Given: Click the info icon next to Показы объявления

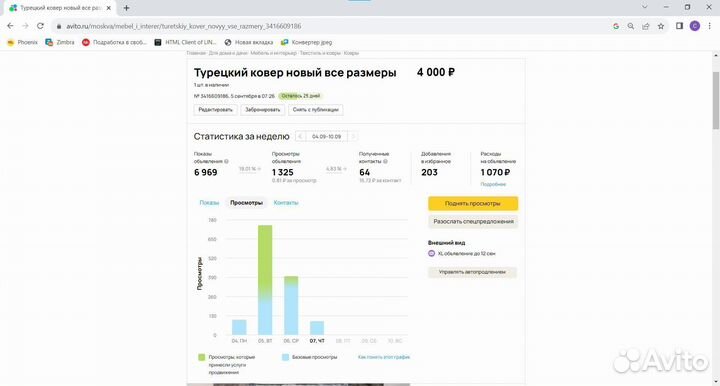Looking at the screenshot, I should coord(226,162).
